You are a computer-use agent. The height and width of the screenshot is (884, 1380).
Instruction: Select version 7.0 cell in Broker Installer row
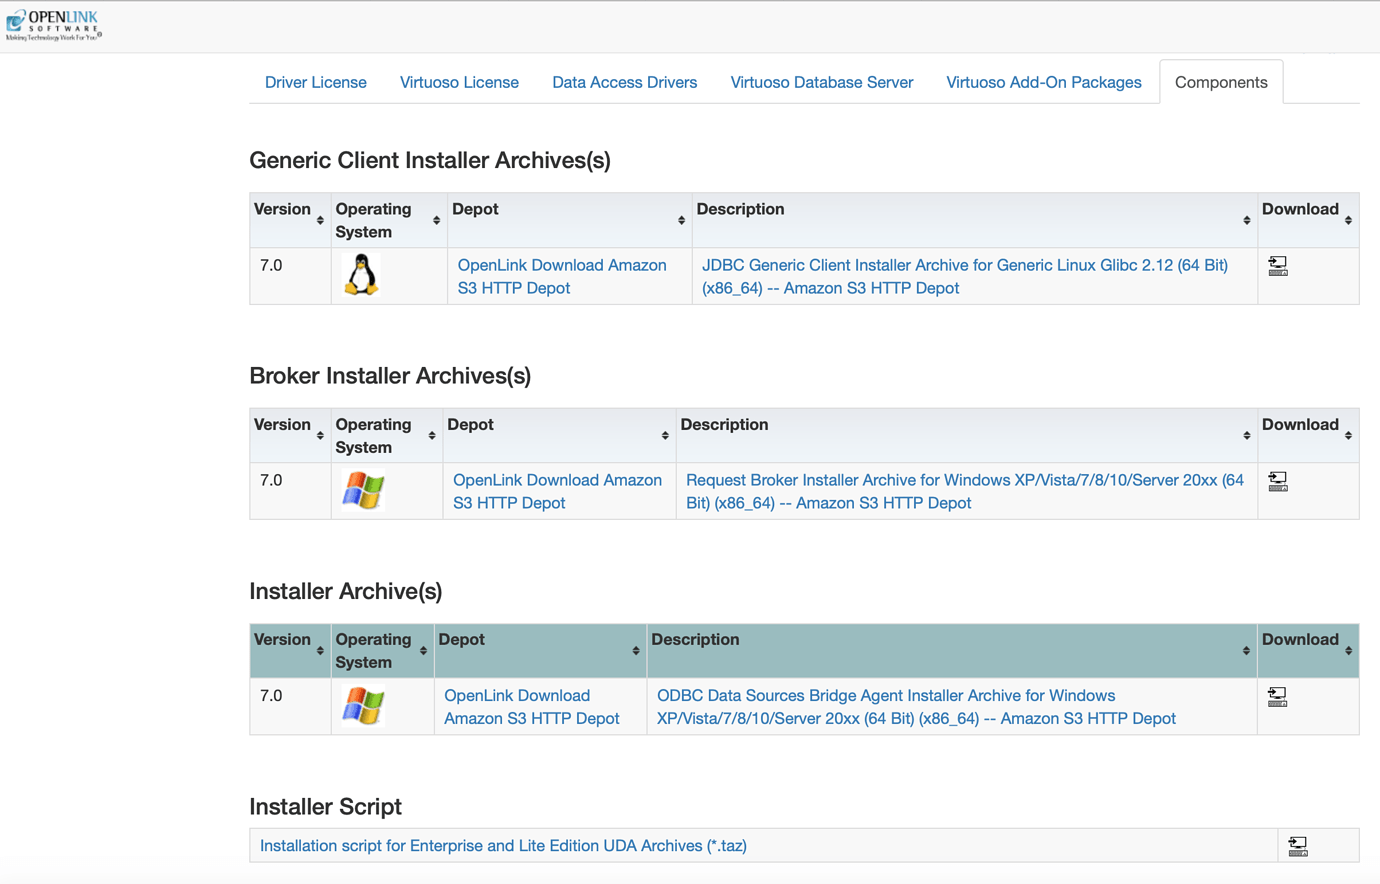pyautogui.click(x=290, y=491)
